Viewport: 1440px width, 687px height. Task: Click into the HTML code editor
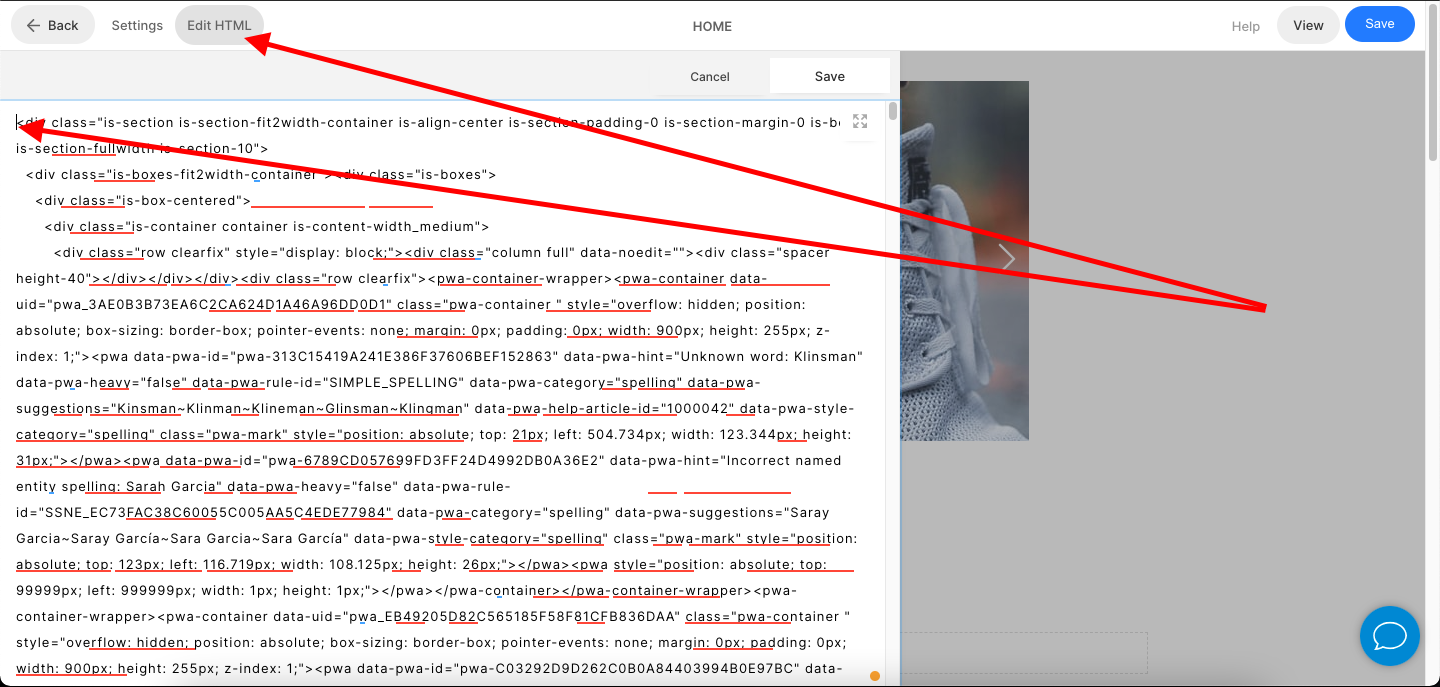coord(442,393)
